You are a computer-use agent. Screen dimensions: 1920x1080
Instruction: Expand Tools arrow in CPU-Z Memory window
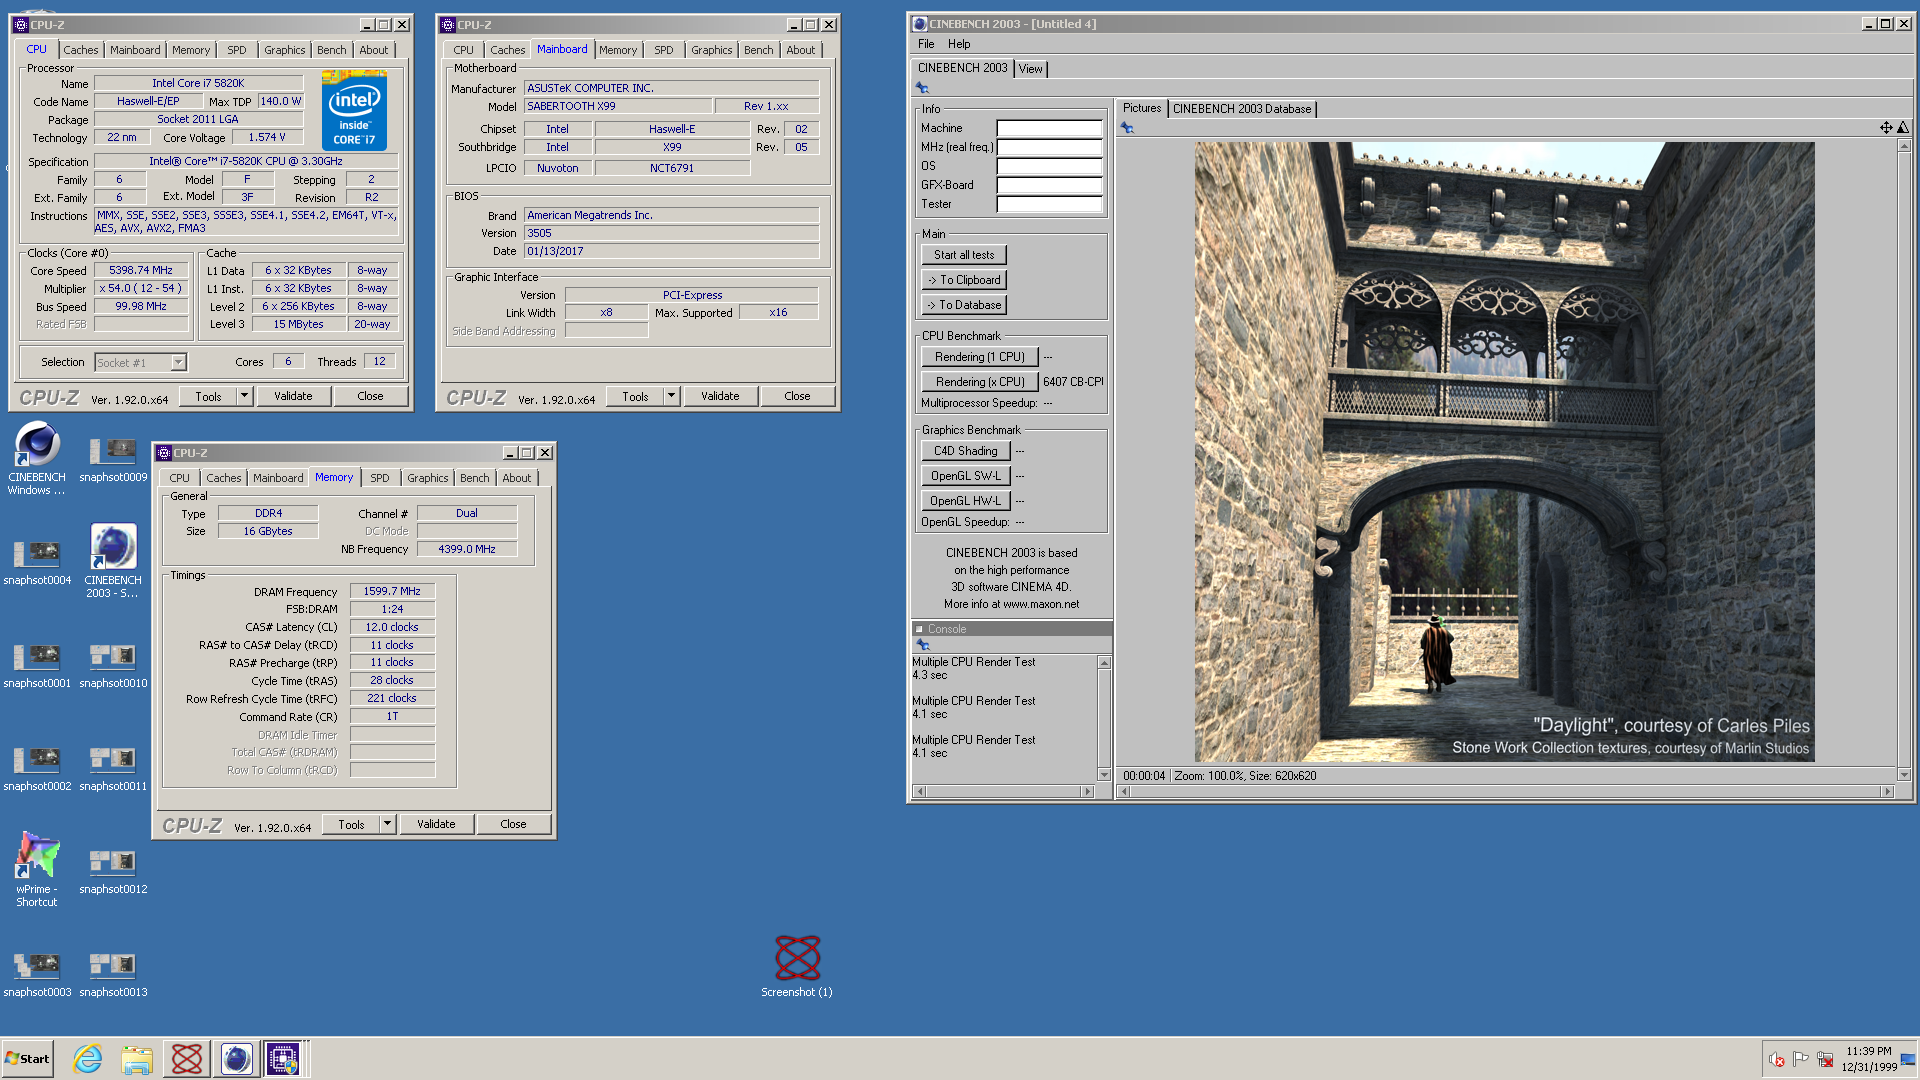point(387,824)
